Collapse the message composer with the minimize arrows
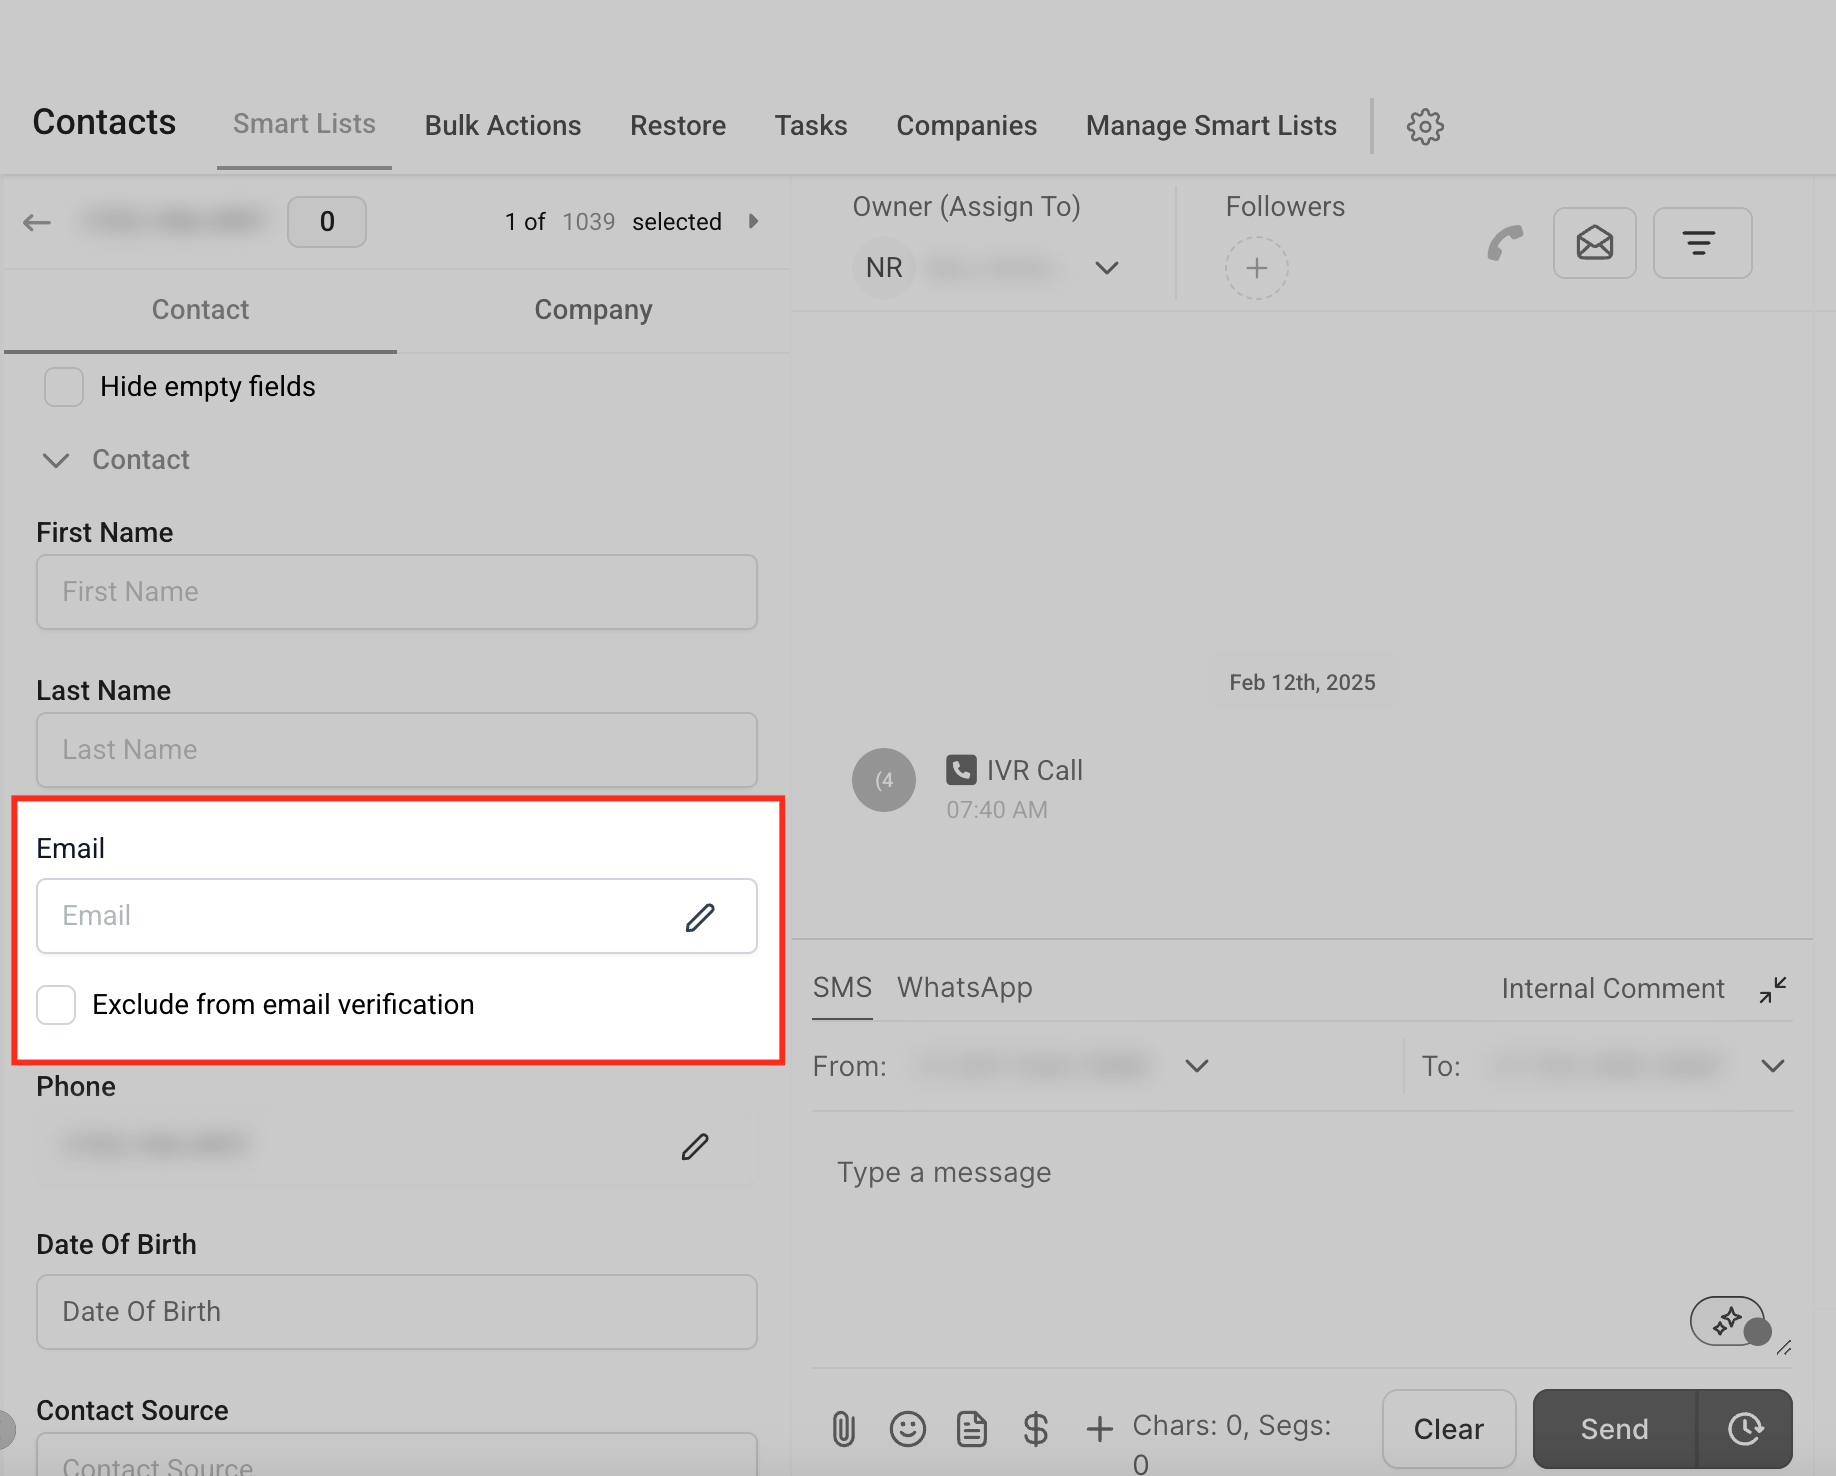Screen dimensions: 1836x1476 1773,990
